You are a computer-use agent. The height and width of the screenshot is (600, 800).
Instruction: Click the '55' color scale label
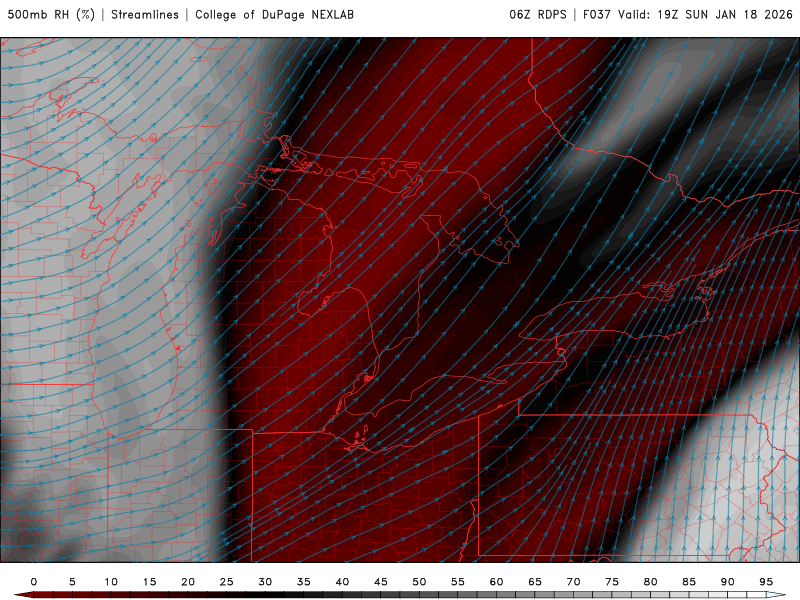[x=458, y=582]
